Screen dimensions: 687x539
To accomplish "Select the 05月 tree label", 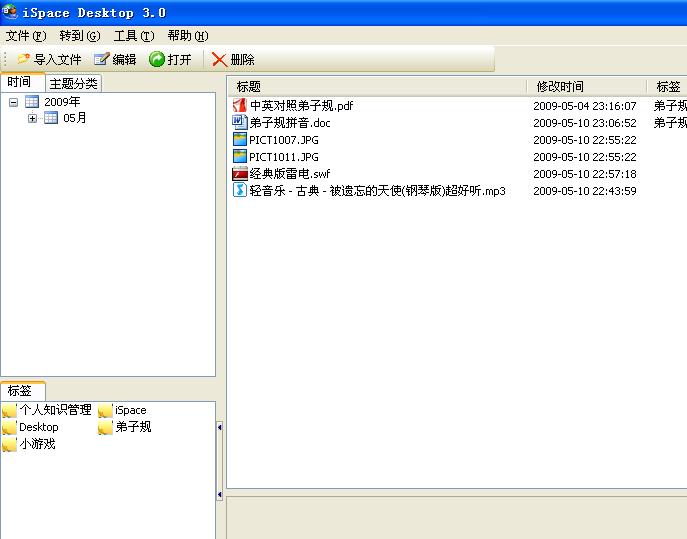I will point(74,118).
